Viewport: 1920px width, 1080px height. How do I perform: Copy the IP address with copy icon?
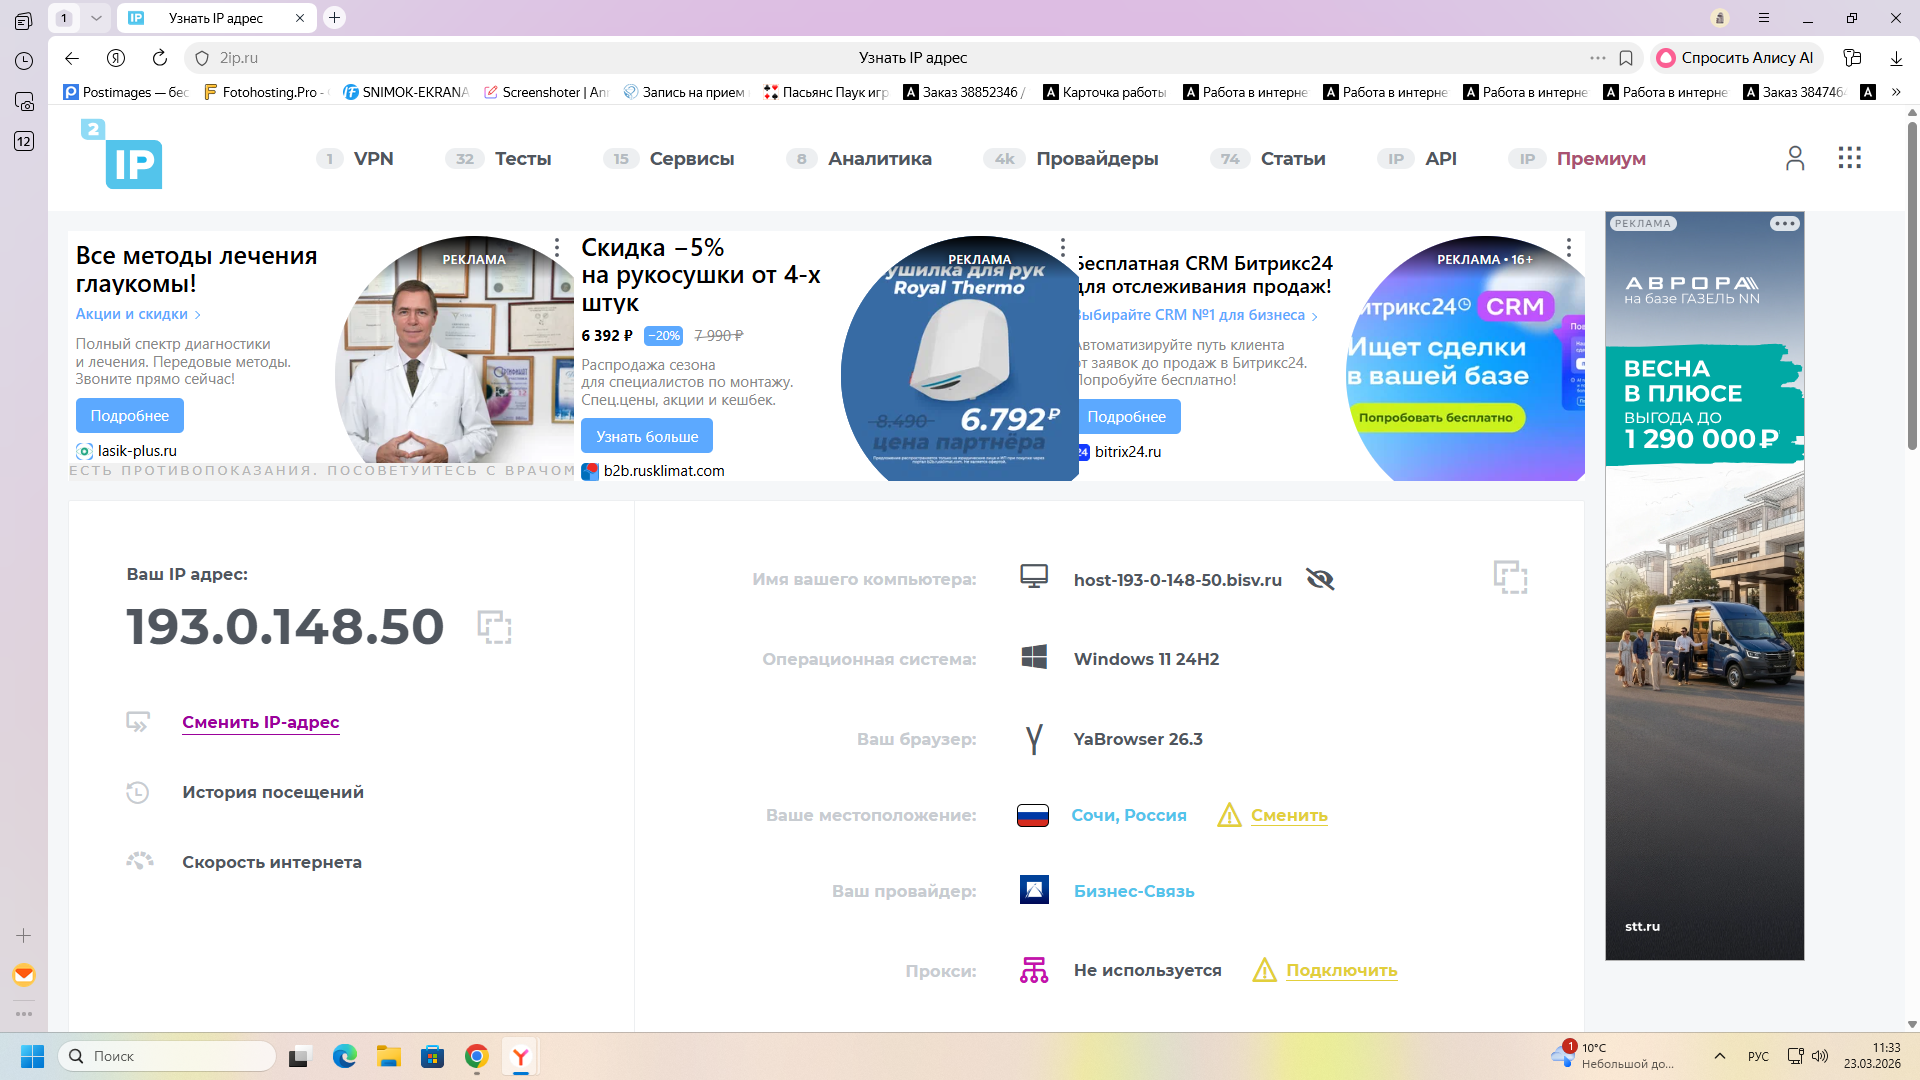point(494,627)
